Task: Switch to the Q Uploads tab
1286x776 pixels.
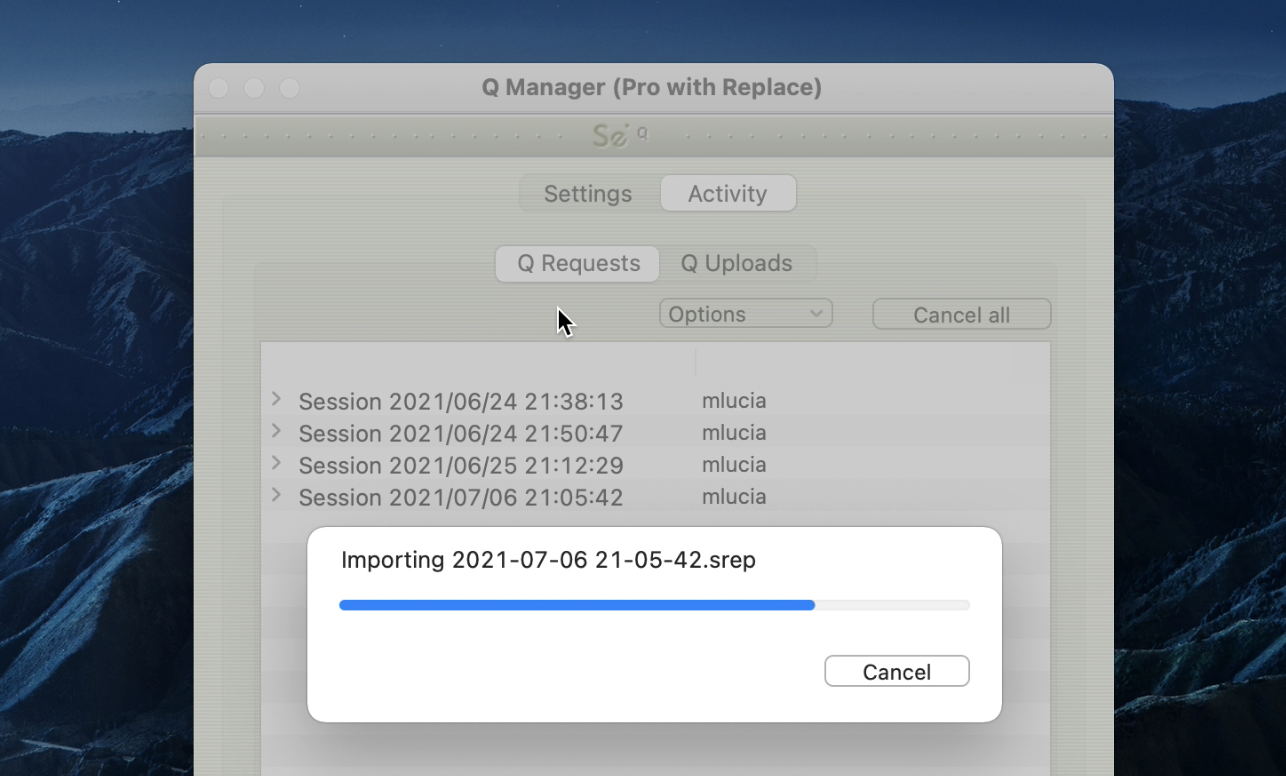Action: point(737,264)
